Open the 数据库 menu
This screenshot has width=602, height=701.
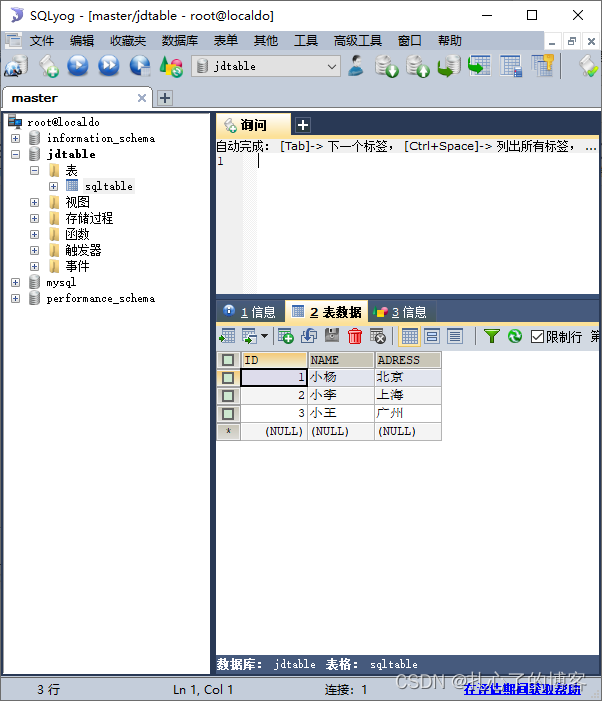(x=179, y=40)
